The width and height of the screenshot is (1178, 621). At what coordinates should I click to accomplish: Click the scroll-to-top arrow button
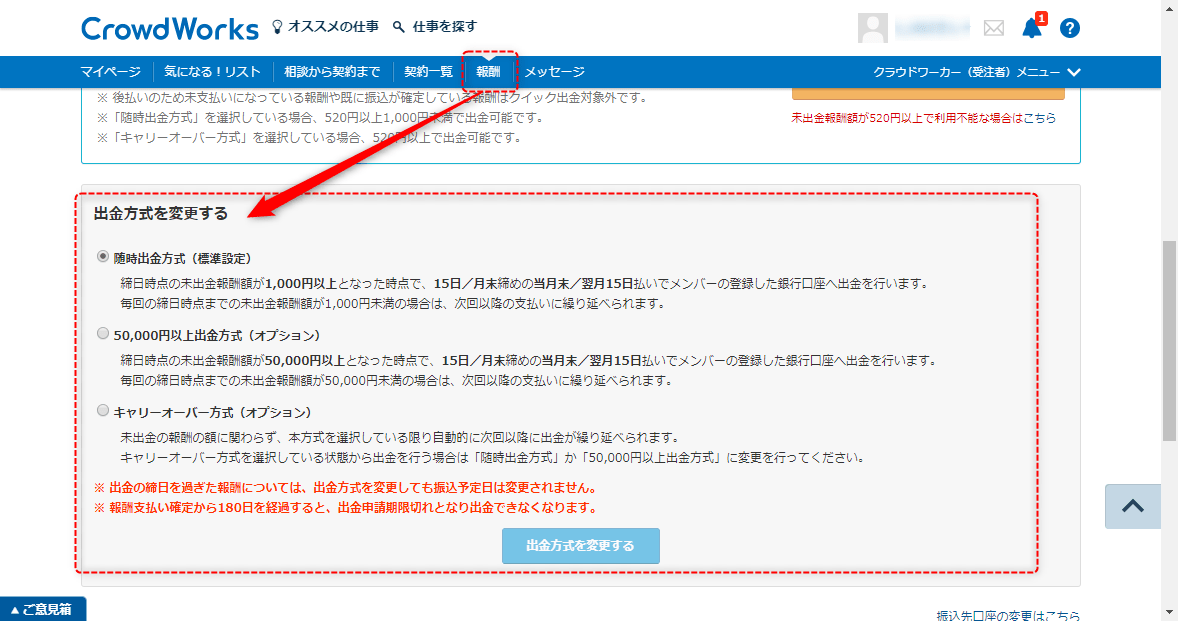(x=1132, y=506)
